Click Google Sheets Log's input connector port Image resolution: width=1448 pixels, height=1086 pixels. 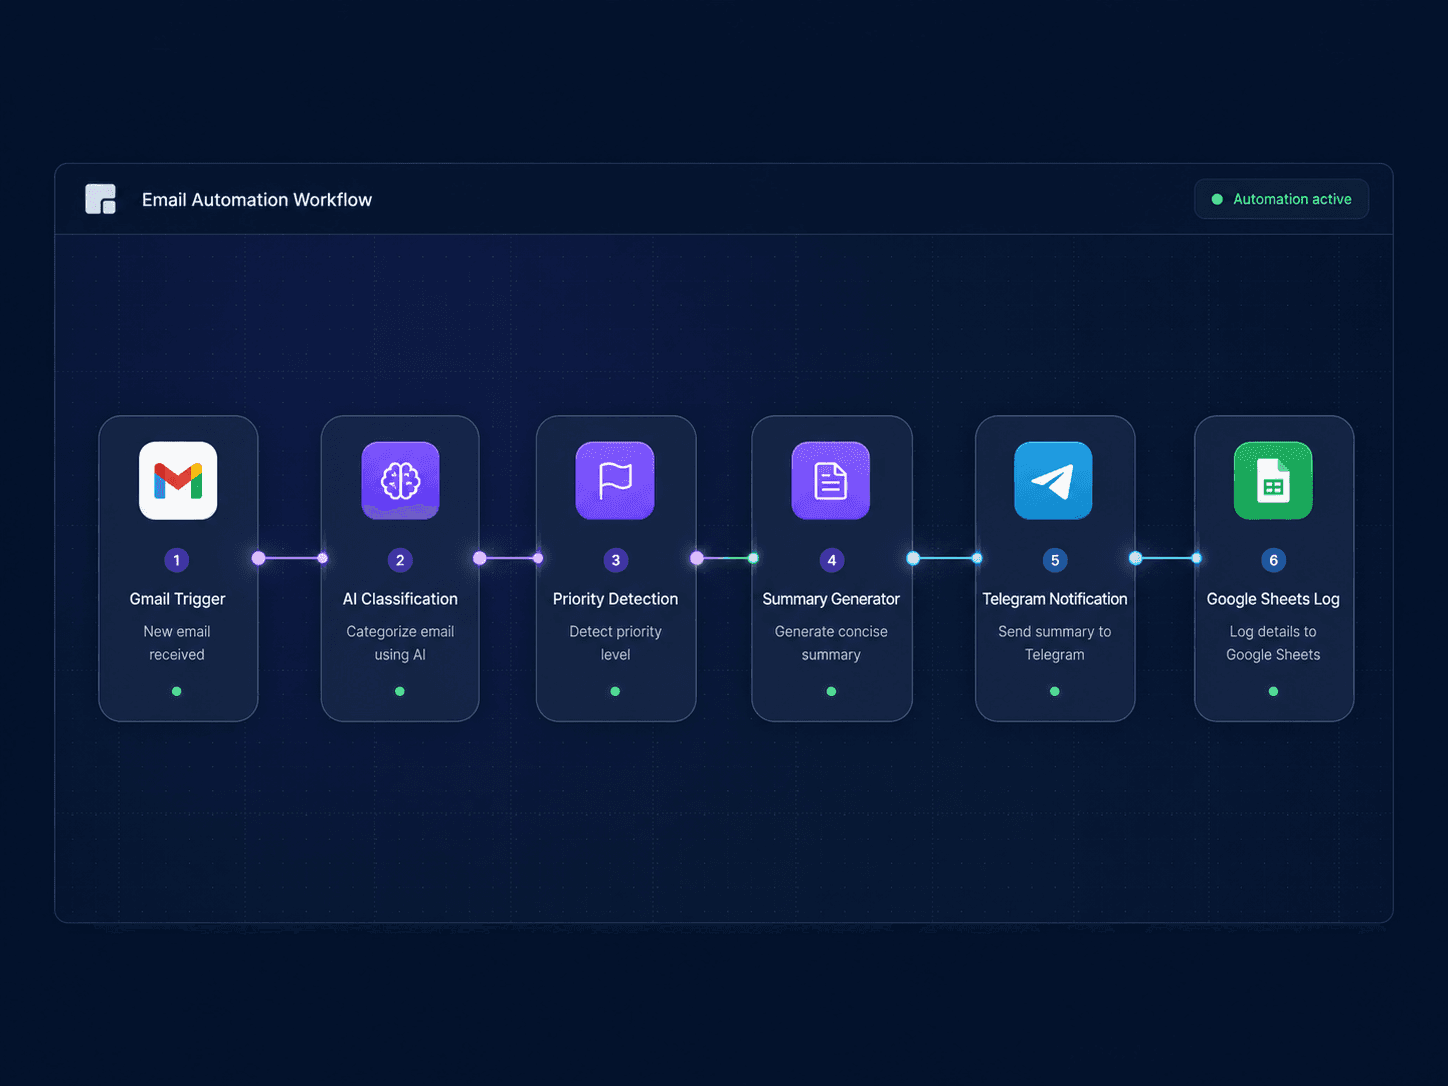click(1196, 558)
